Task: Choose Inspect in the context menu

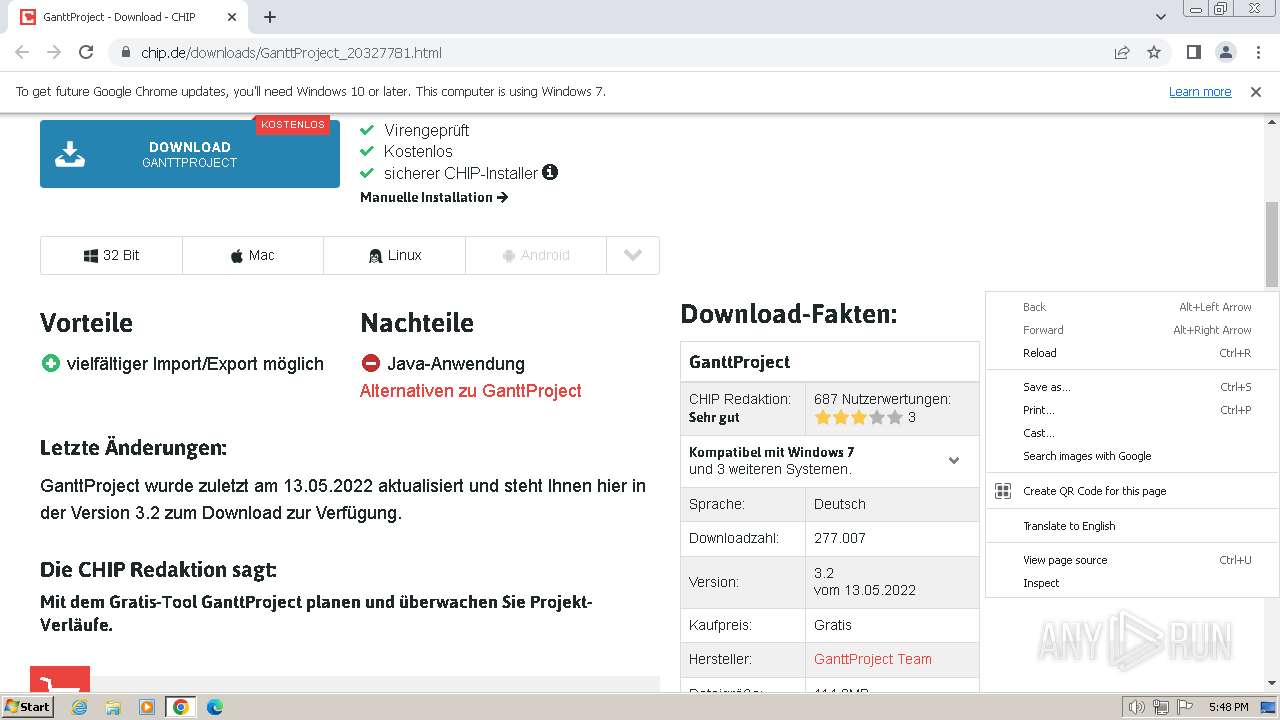Action: pos(1132,583)
